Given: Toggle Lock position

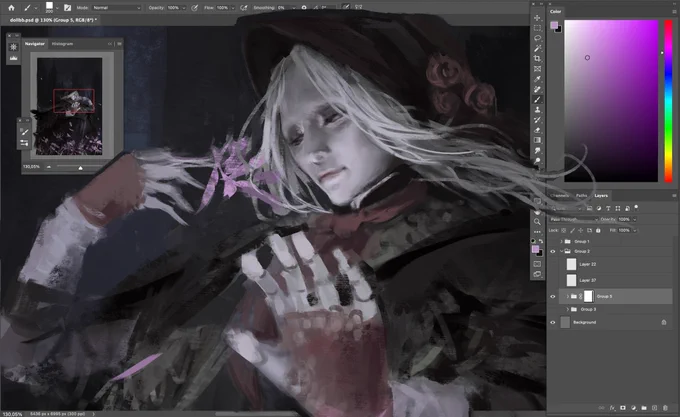Looking at the screenshot, I should (581, 231).
